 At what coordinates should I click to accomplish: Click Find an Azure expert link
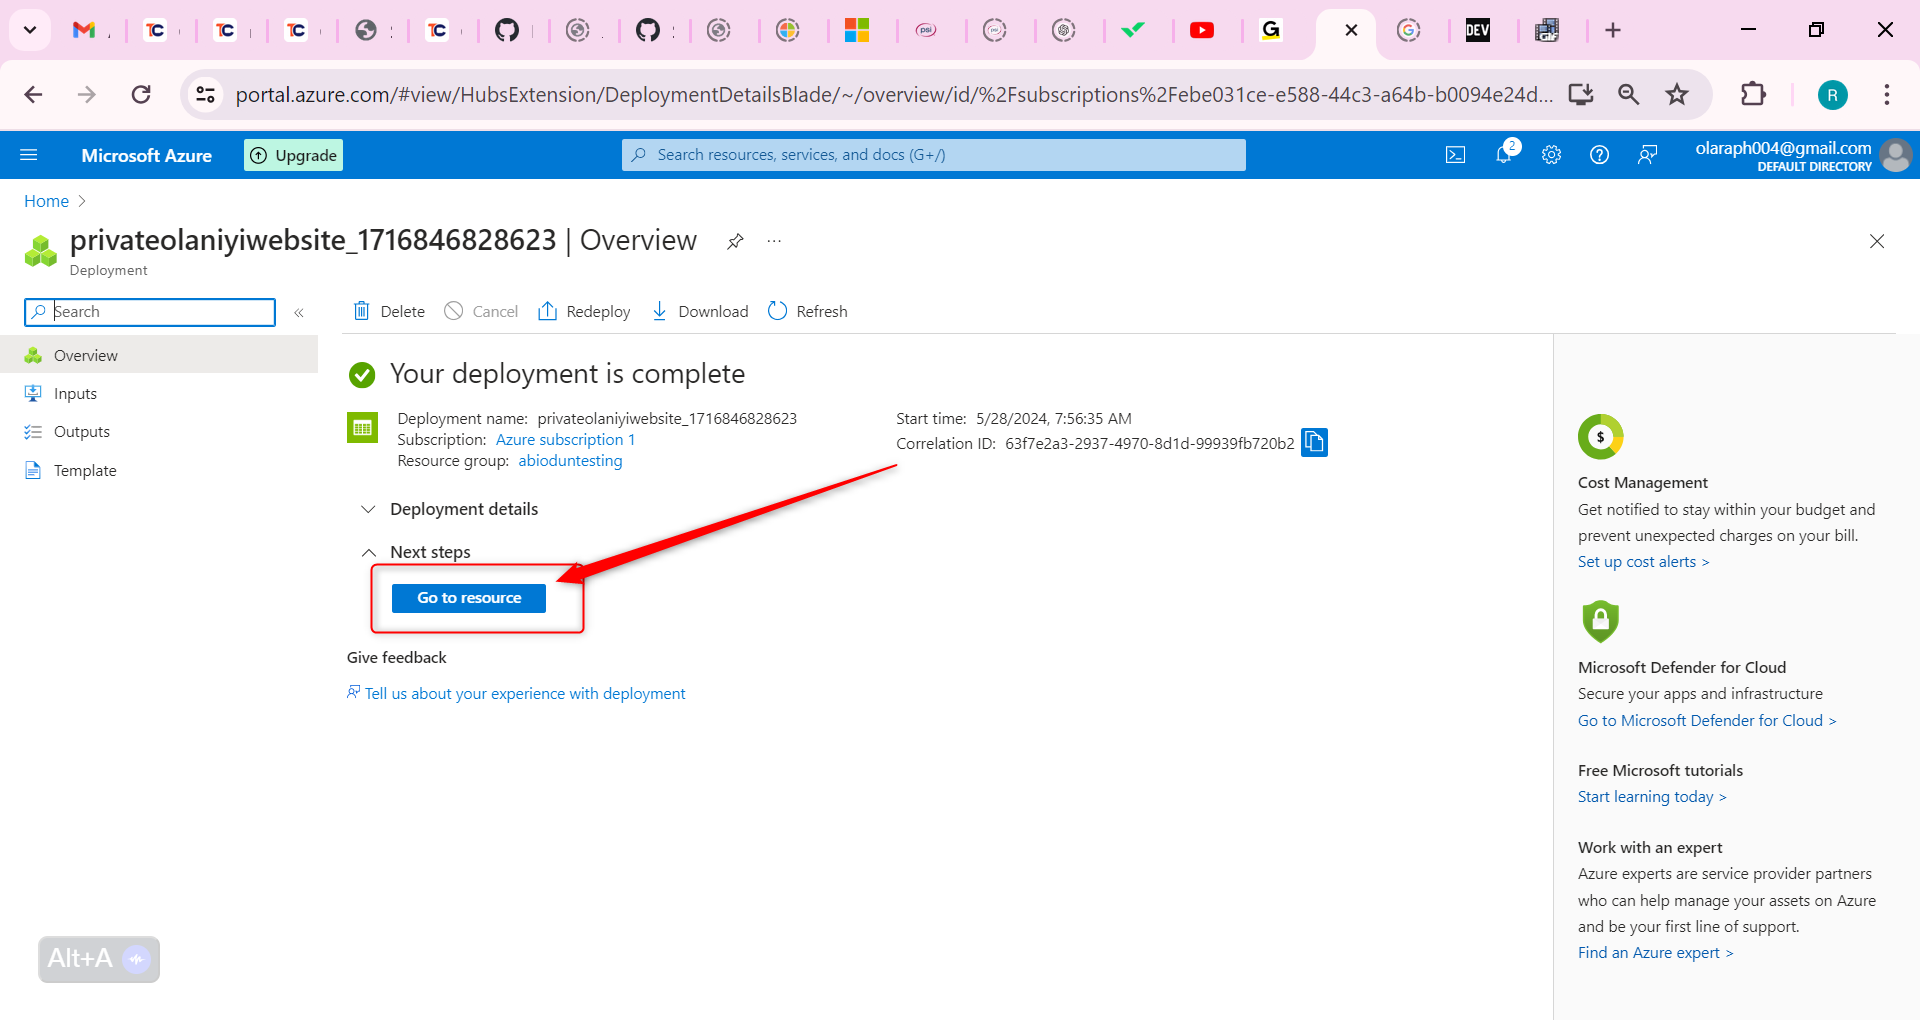click(1655, 953)
